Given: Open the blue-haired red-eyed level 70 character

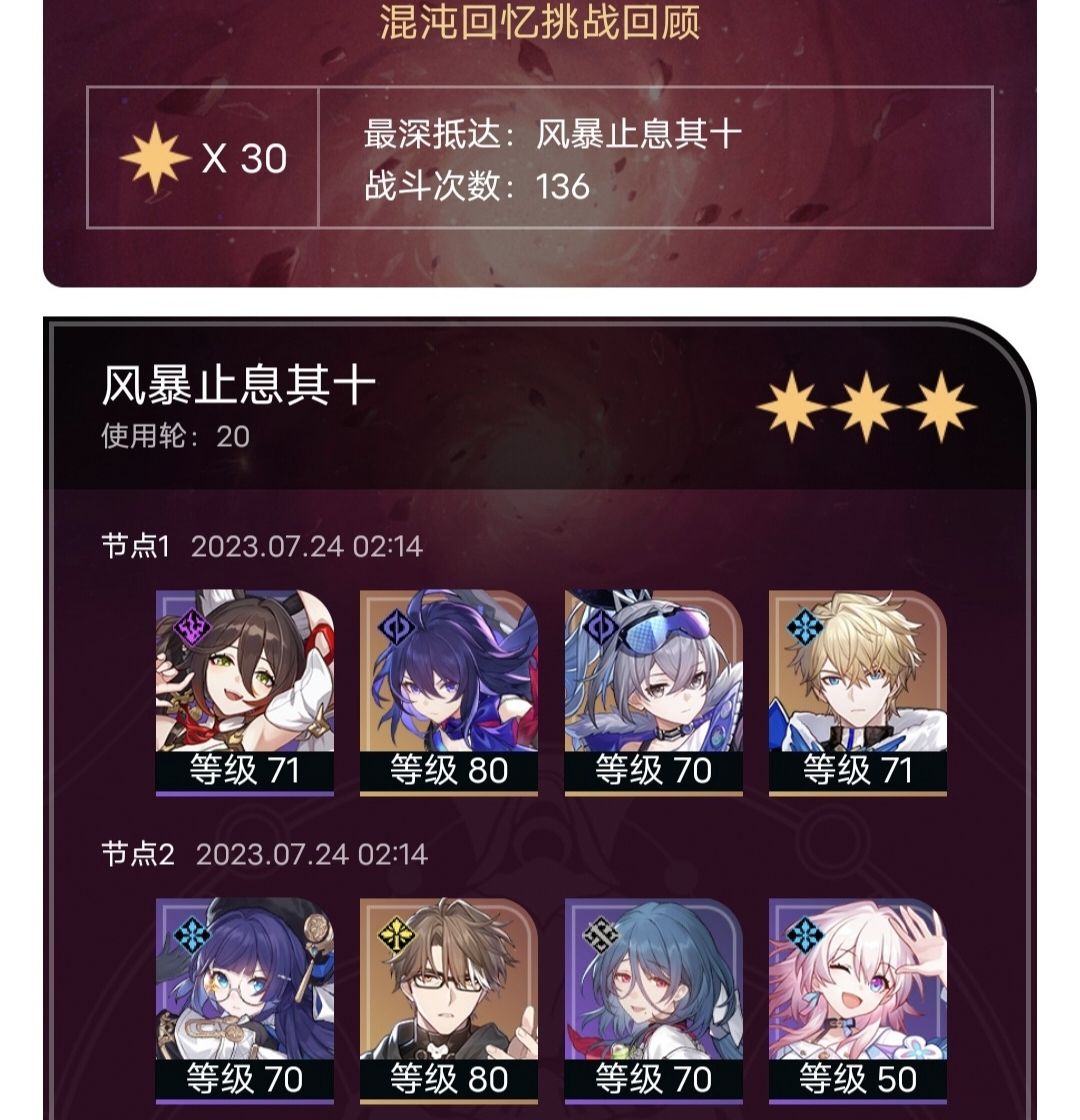Looking at the screenshot, I should pyautogui.click(x=654, y=1001).
